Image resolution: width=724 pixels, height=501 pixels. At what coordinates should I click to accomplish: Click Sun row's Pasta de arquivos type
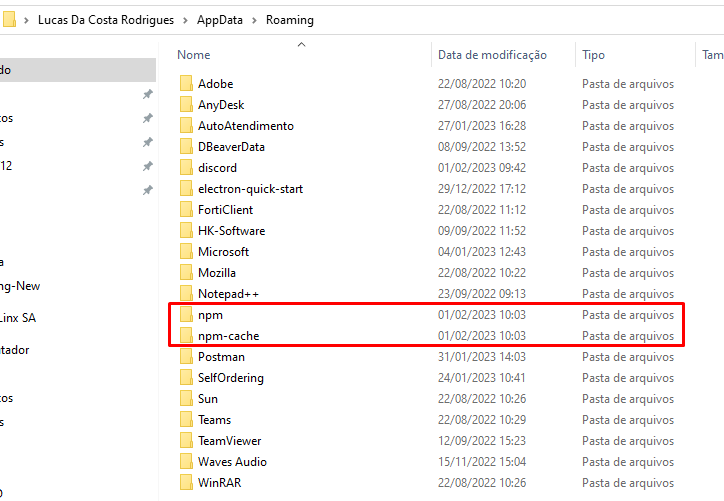pyautogui.click(x=627, y=399)
